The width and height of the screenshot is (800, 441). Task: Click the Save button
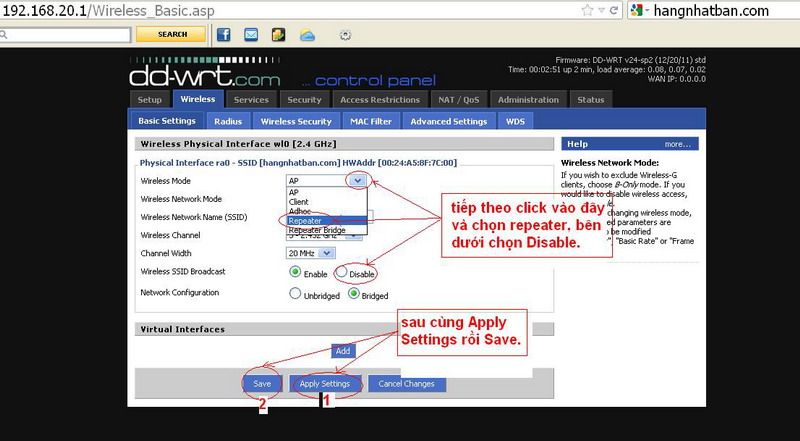(262, 383)
